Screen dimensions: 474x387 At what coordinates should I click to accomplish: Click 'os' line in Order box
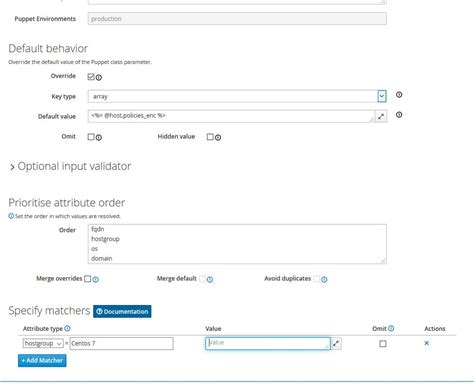94,249
